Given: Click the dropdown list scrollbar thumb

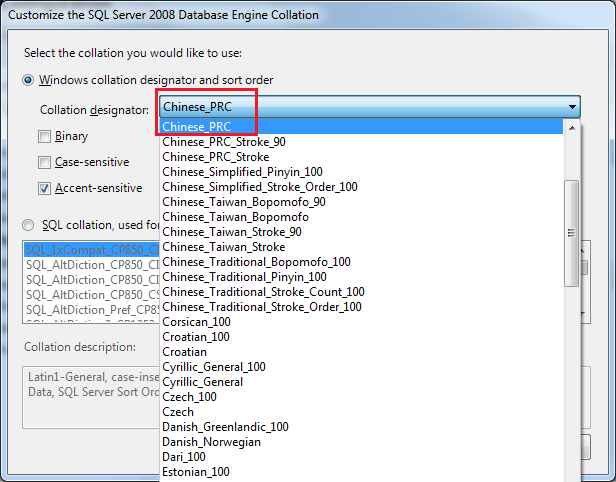Looking at the screenshot, I should [571, 233].
